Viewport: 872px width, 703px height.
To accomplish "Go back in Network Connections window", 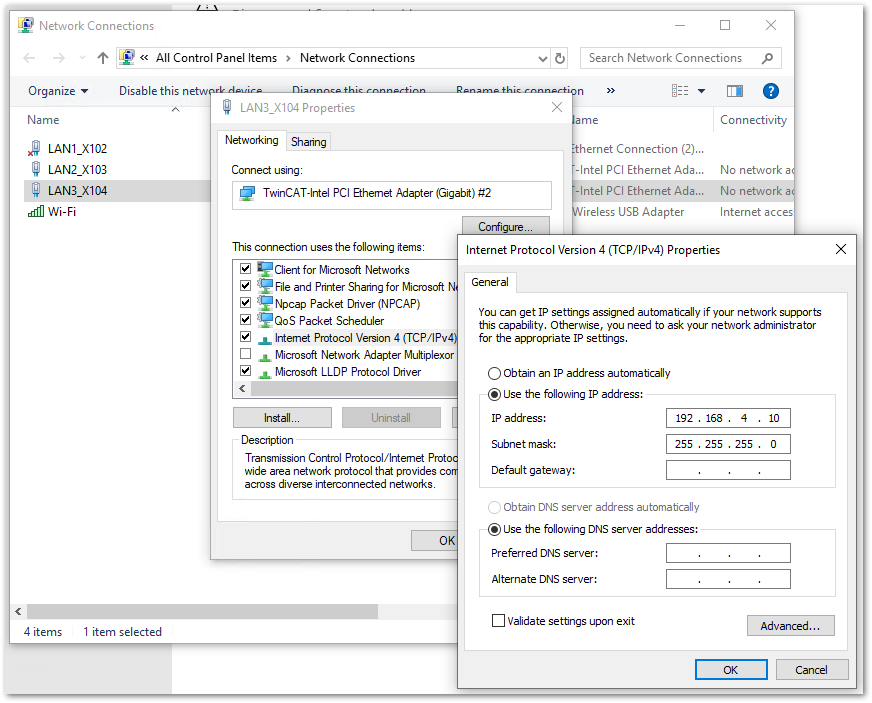I will pos(29,58).
